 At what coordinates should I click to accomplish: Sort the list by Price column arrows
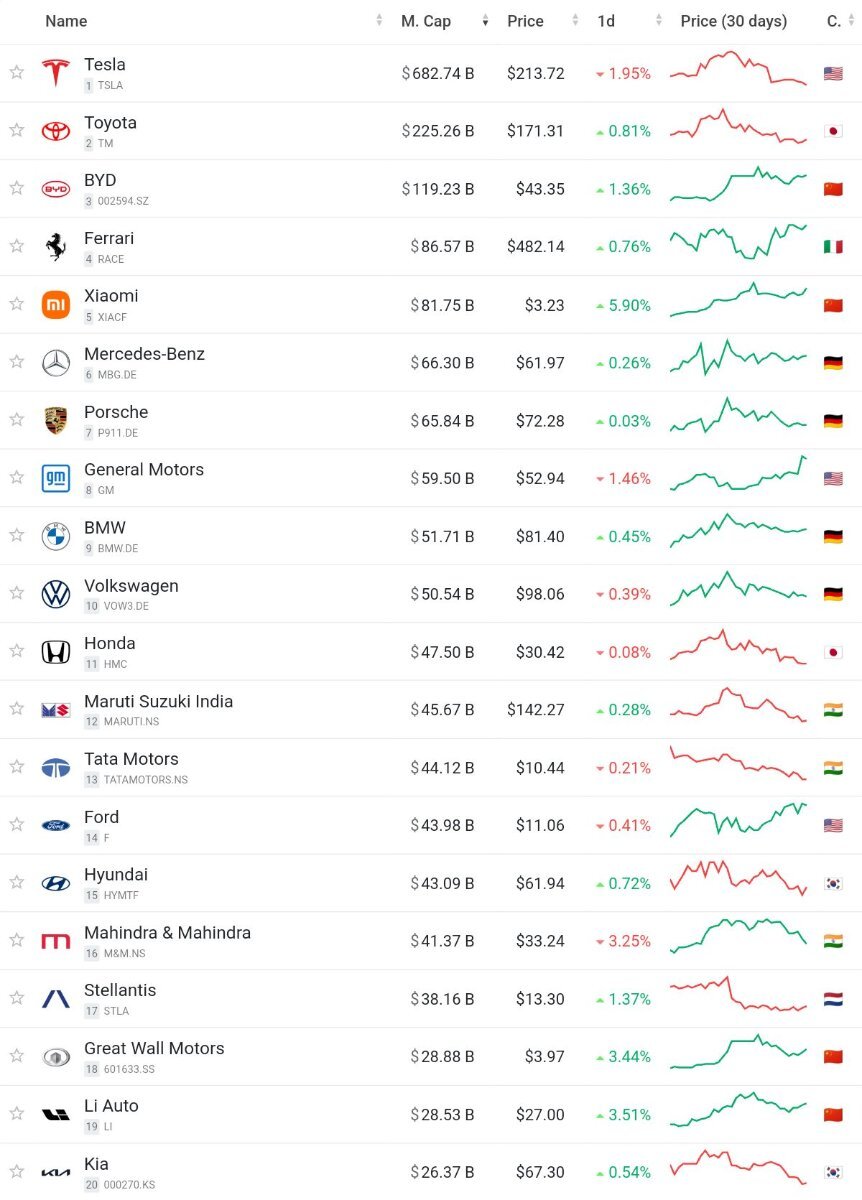(x=575, y=21)
